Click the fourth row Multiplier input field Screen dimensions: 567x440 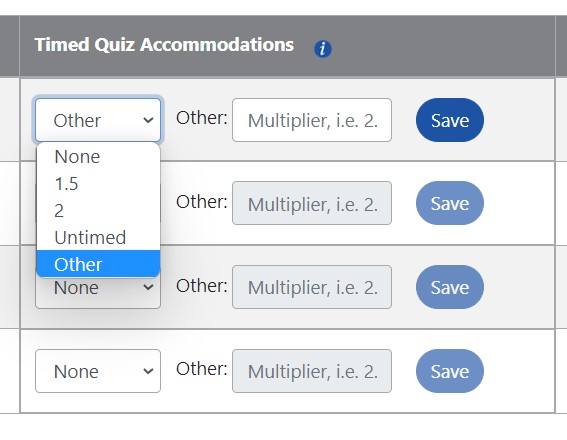[x=312, y=371]
